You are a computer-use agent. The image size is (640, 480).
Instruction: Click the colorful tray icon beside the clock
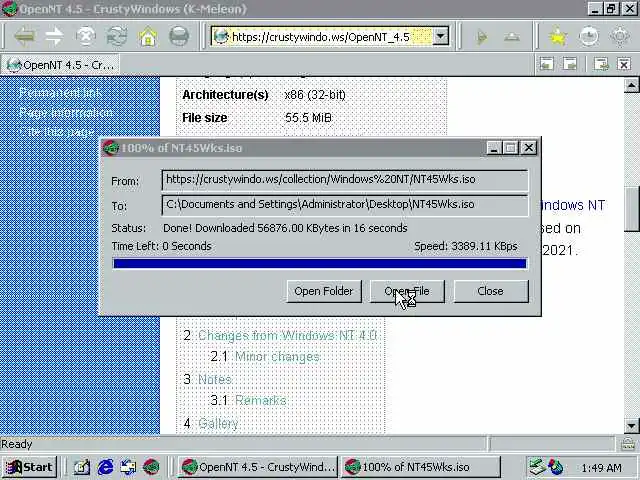click(x=555, y=467)
